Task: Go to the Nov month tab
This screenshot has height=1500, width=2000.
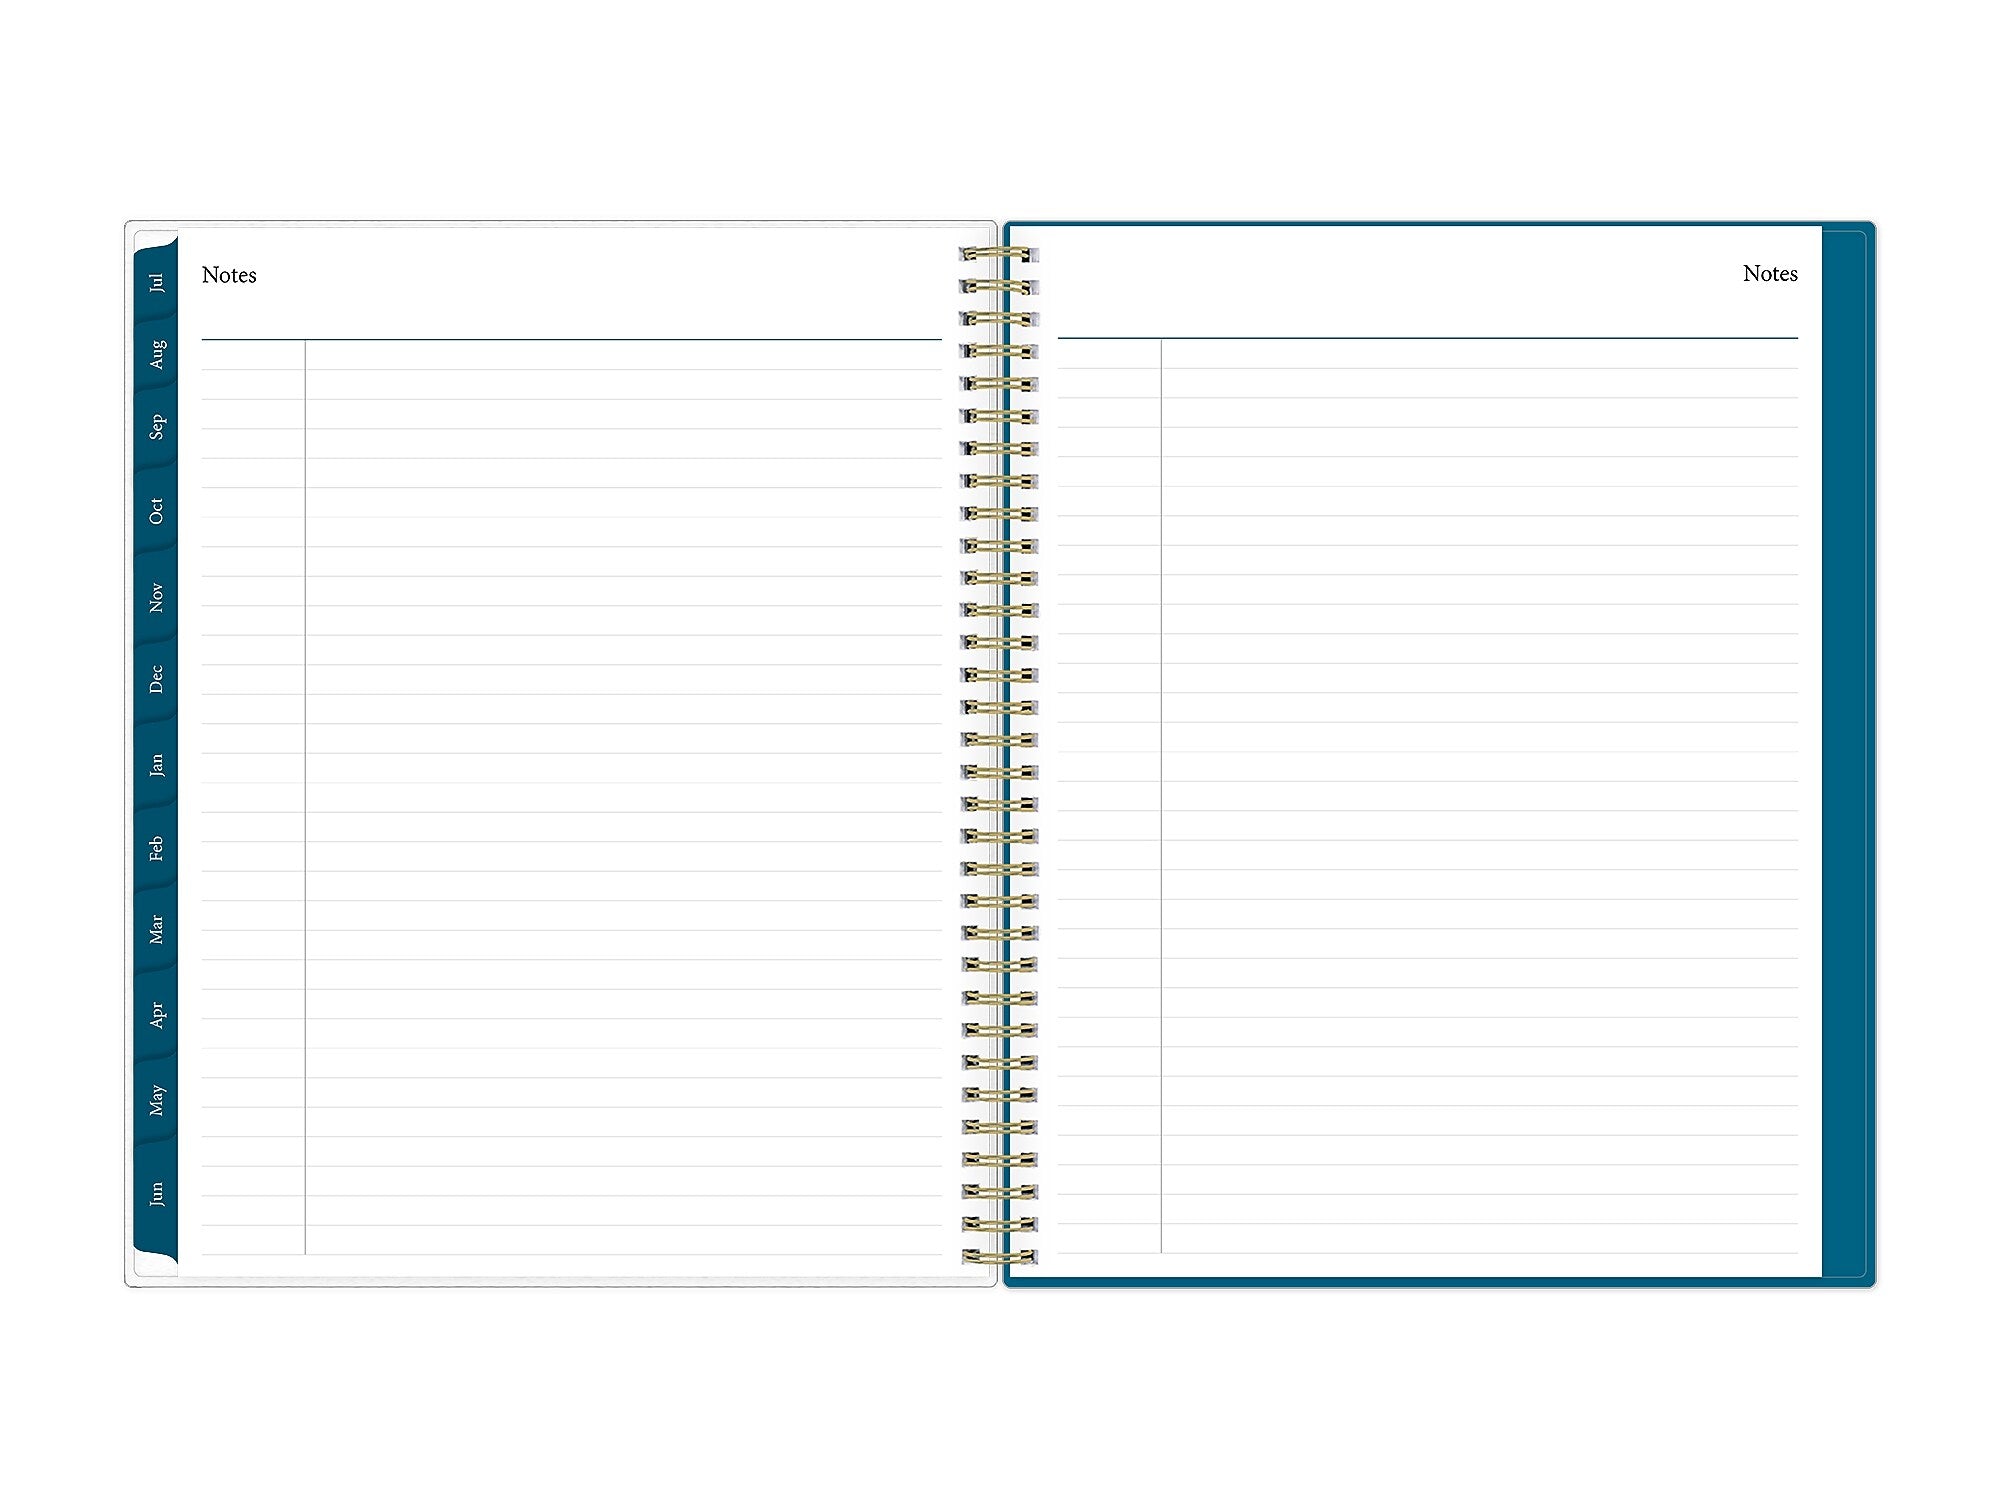Action: click(156, 597)
